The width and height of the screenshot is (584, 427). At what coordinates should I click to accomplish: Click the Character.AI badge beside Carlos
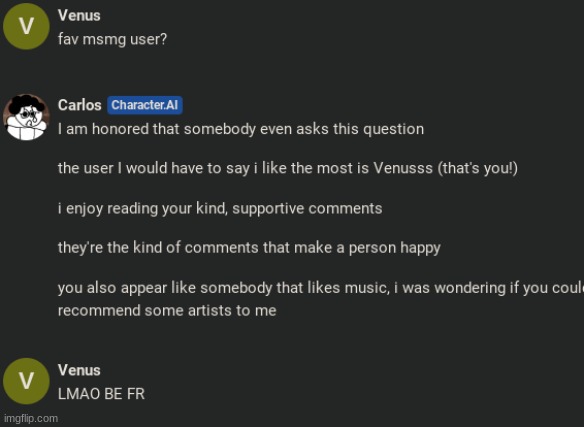pyautogui.click(x=145, y=105)
